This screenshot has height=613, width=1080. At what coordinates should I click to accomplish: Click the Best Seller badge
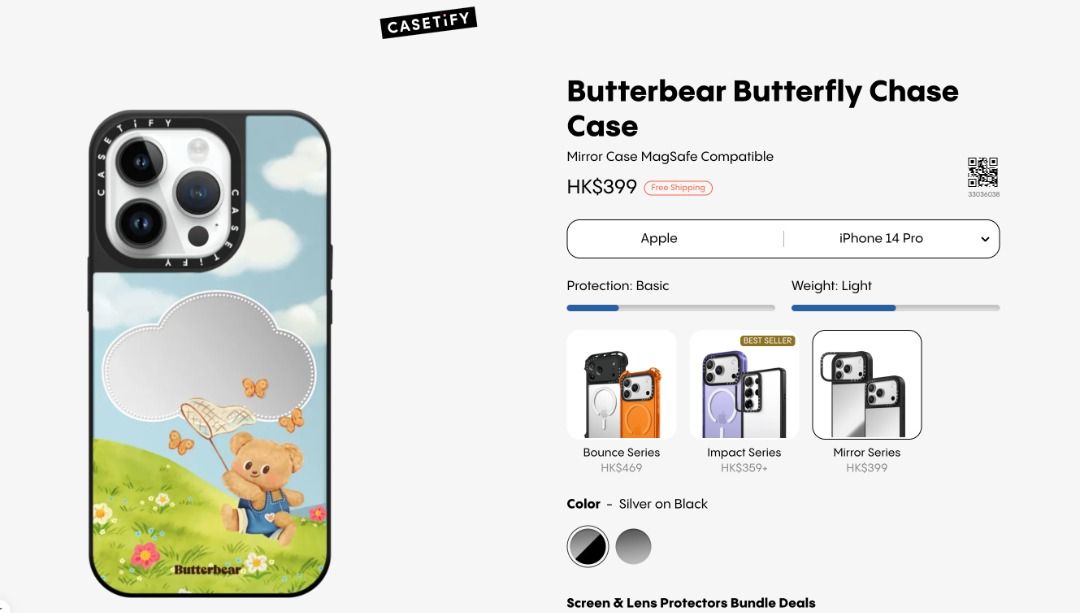click(x=768, y=340)
